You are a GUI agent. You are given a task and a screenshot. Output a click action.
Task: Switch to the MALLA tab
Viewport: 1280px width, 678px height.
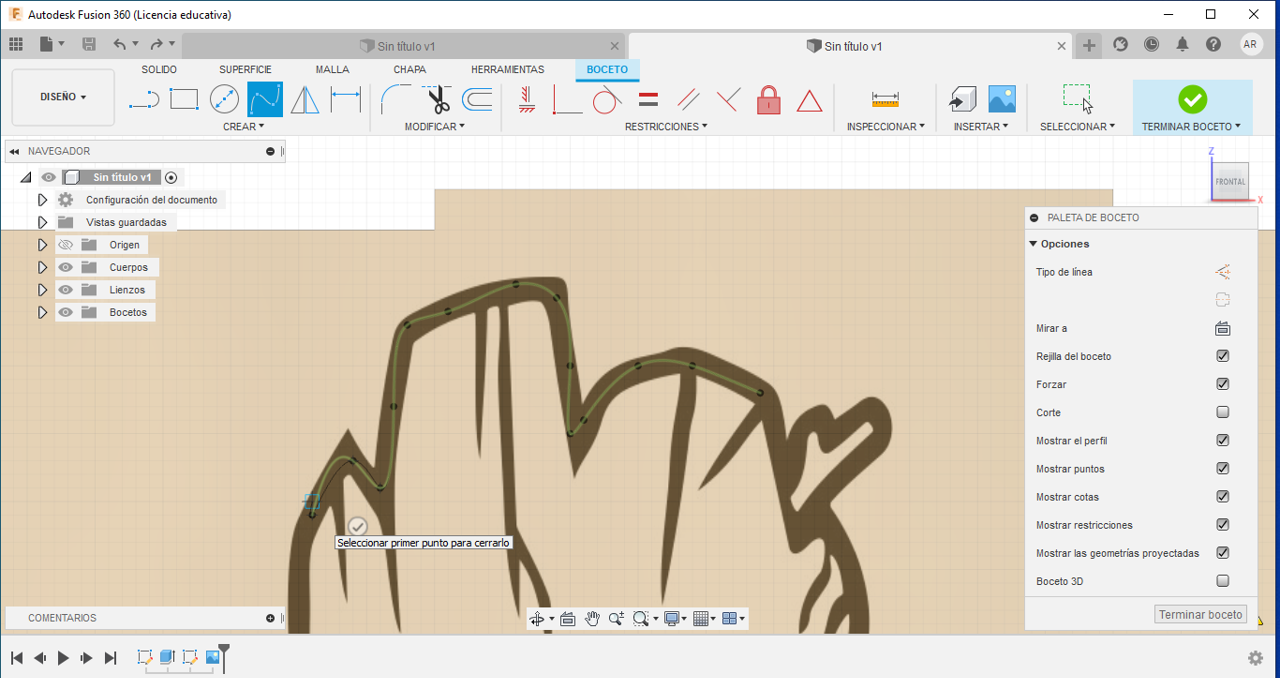[x=332, y=70]
